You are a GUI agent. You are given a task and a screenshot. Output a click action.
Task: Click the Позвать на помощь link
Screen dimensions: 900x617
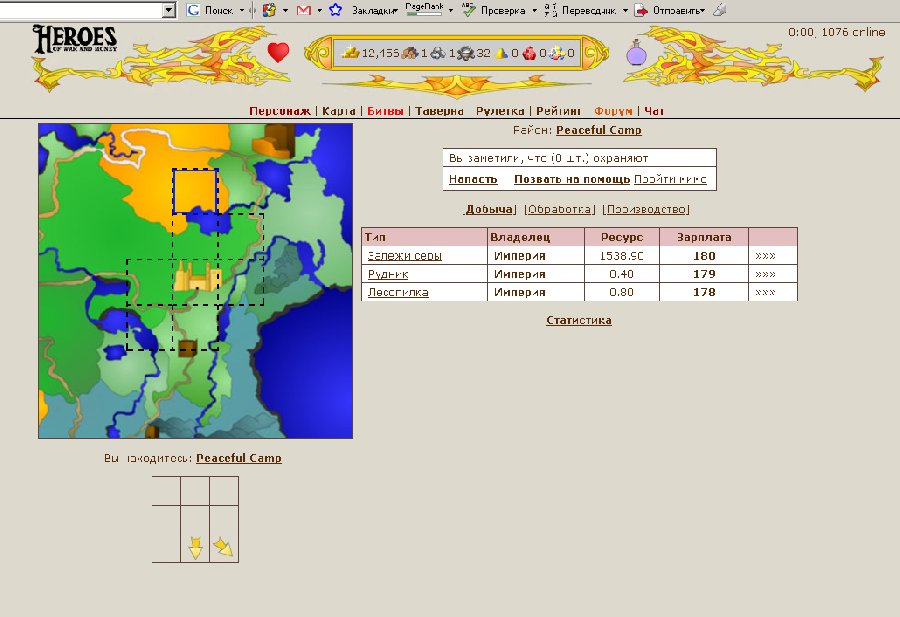click(572, 179)
